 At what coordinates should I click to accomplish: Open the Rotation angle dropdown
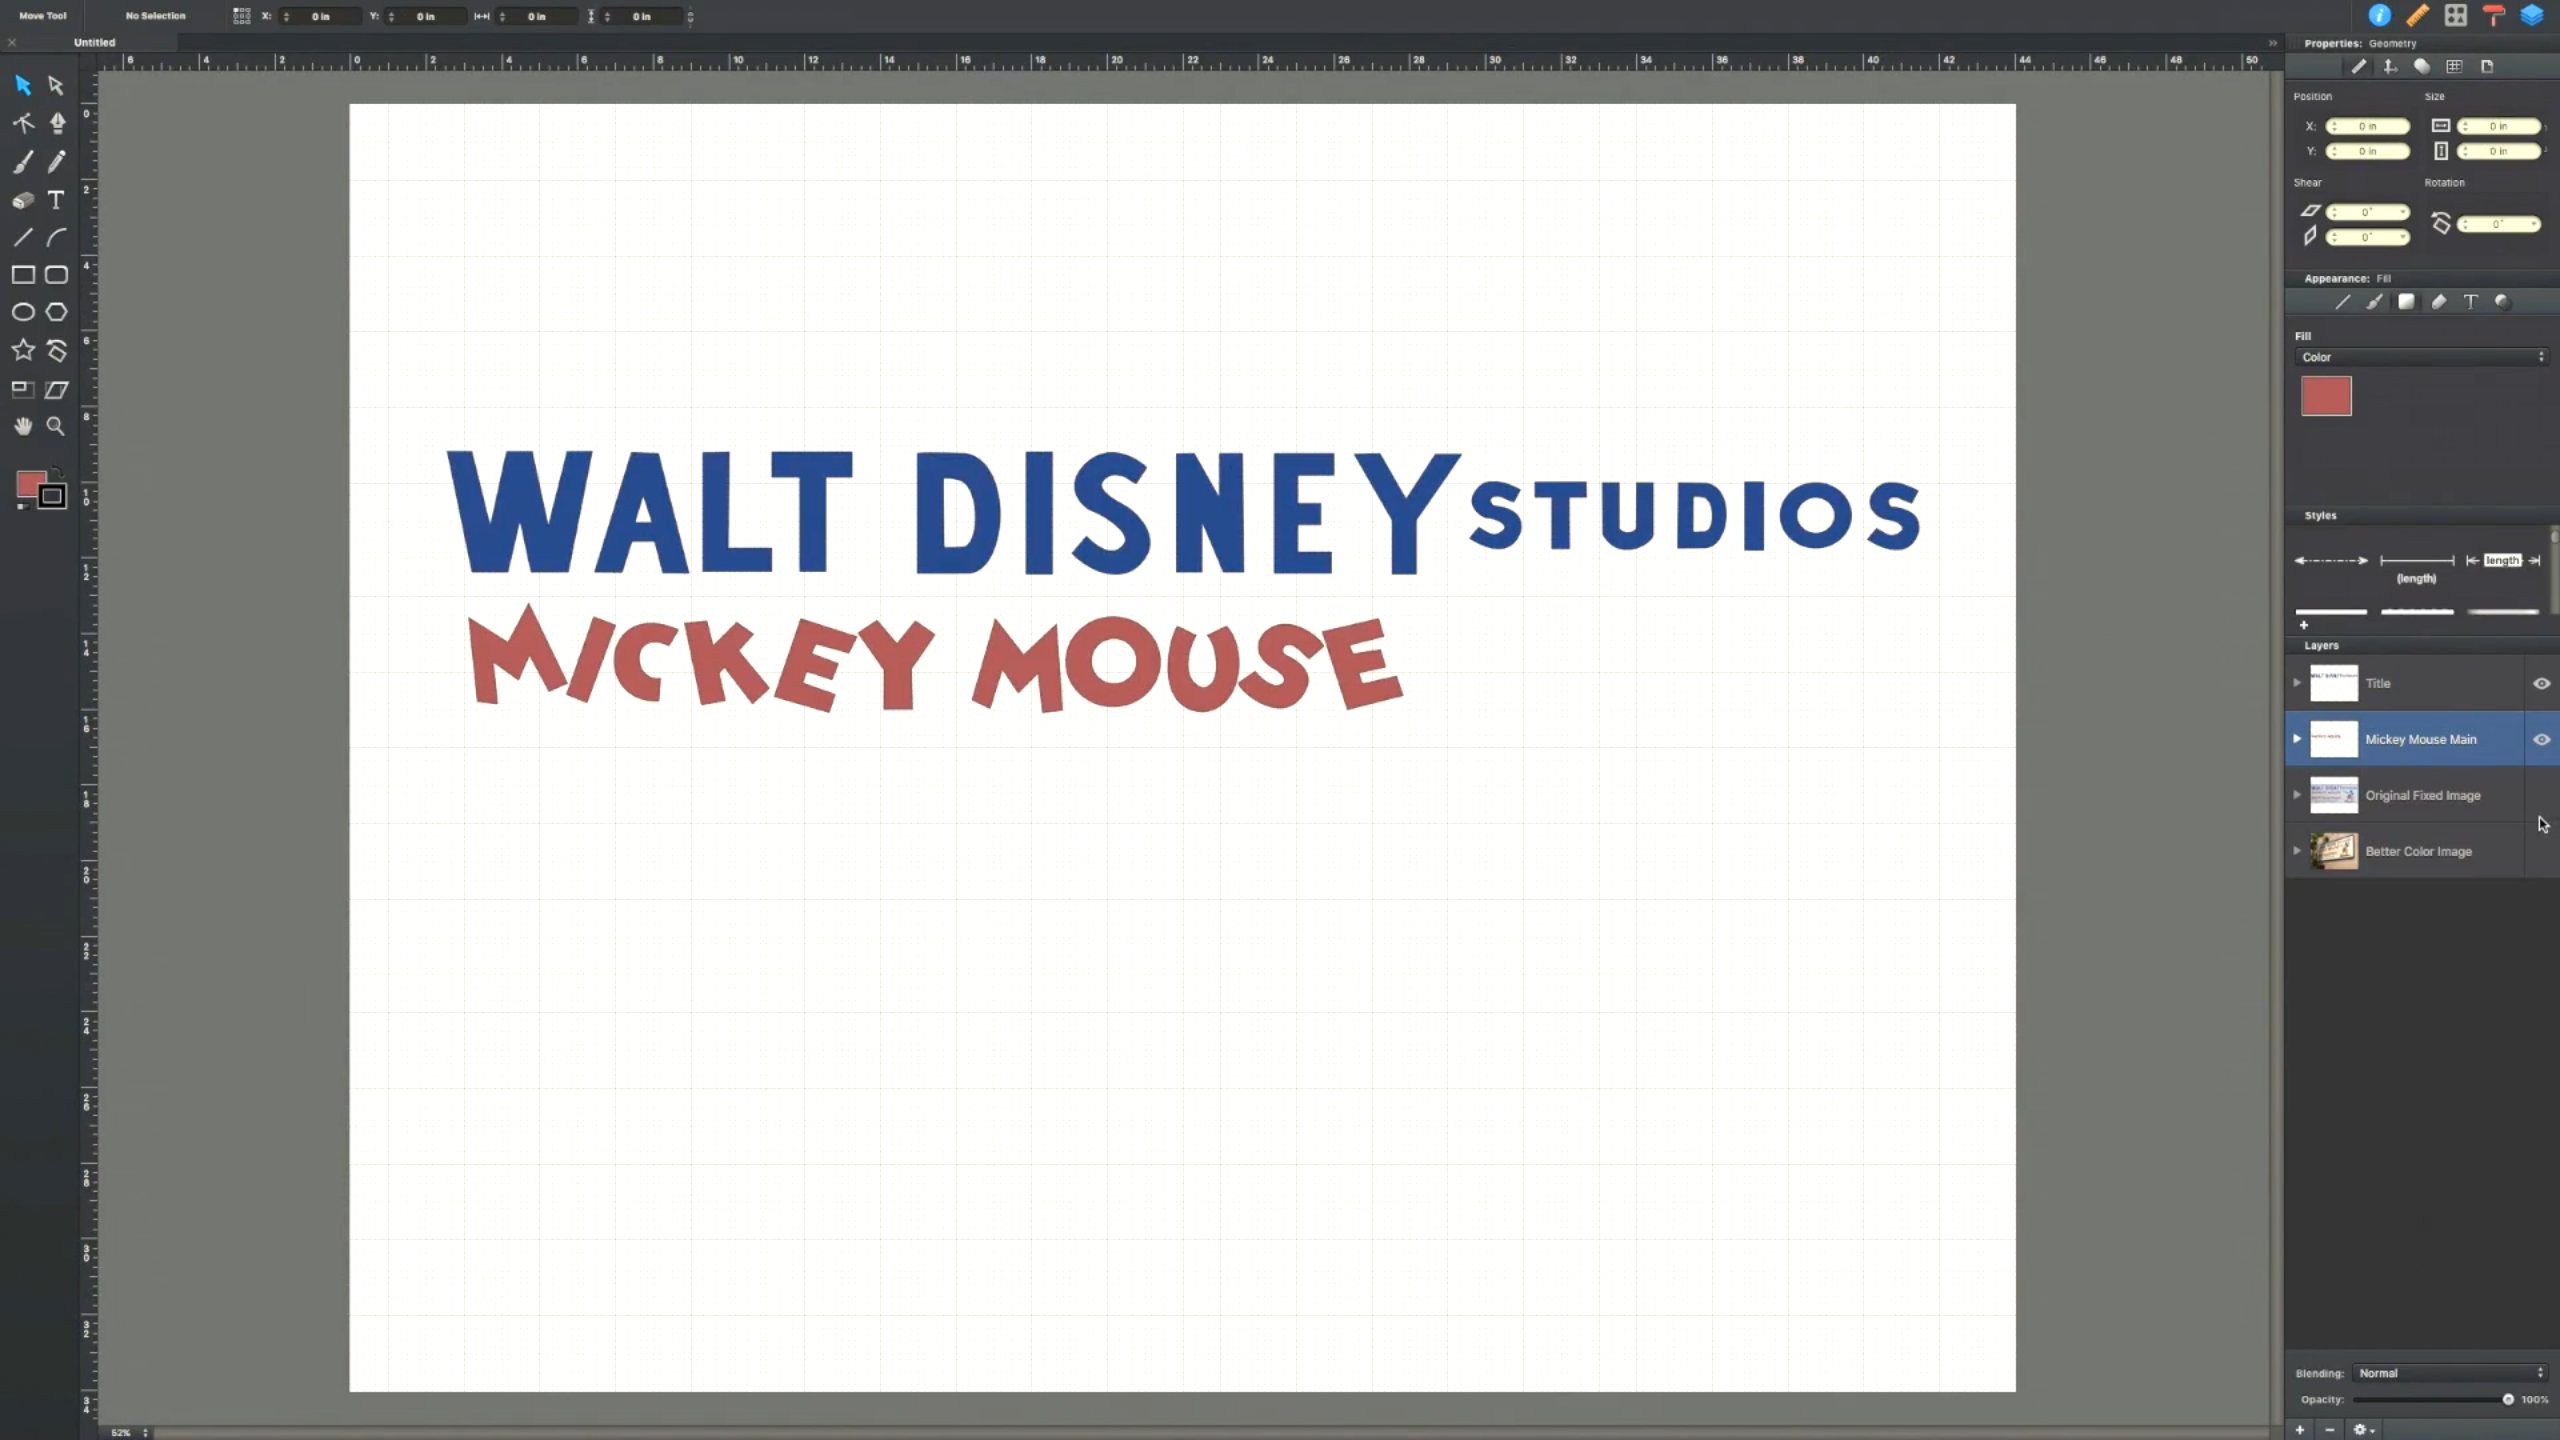(x=2533, y=224)
